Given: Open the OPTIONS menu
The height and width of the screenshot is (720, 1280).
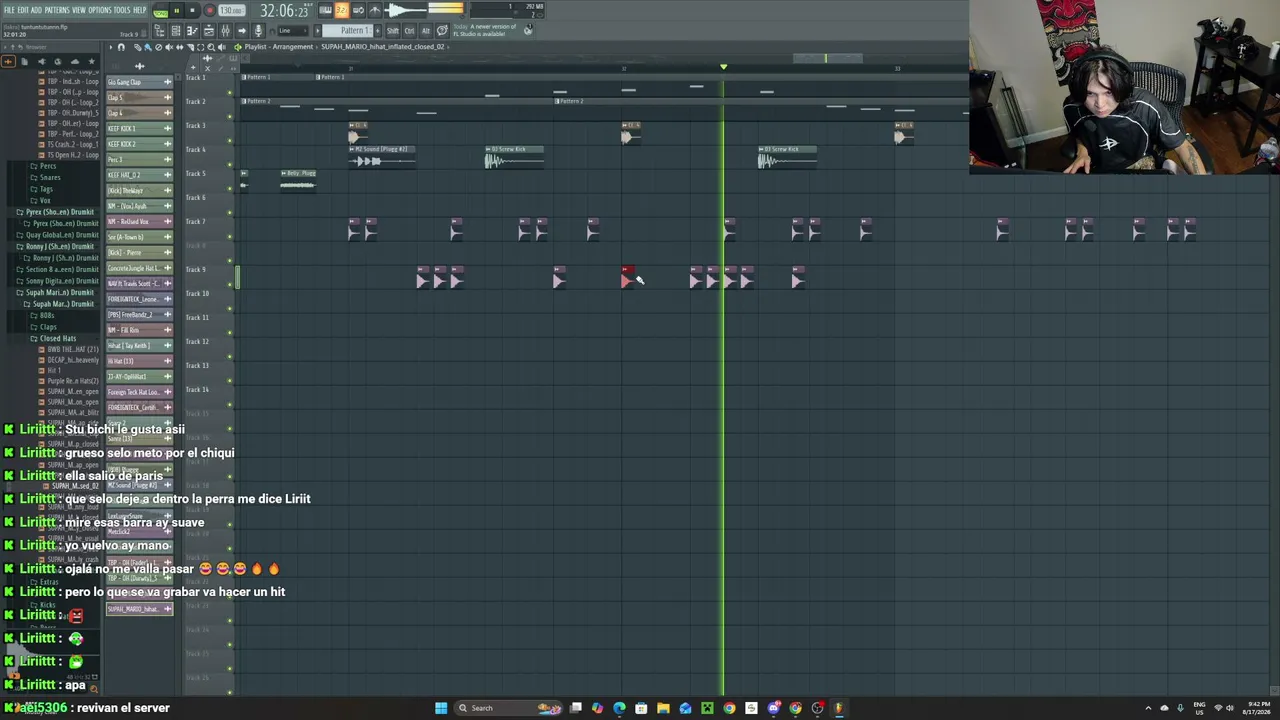Looking at the screenshot, I should [100, 10].
